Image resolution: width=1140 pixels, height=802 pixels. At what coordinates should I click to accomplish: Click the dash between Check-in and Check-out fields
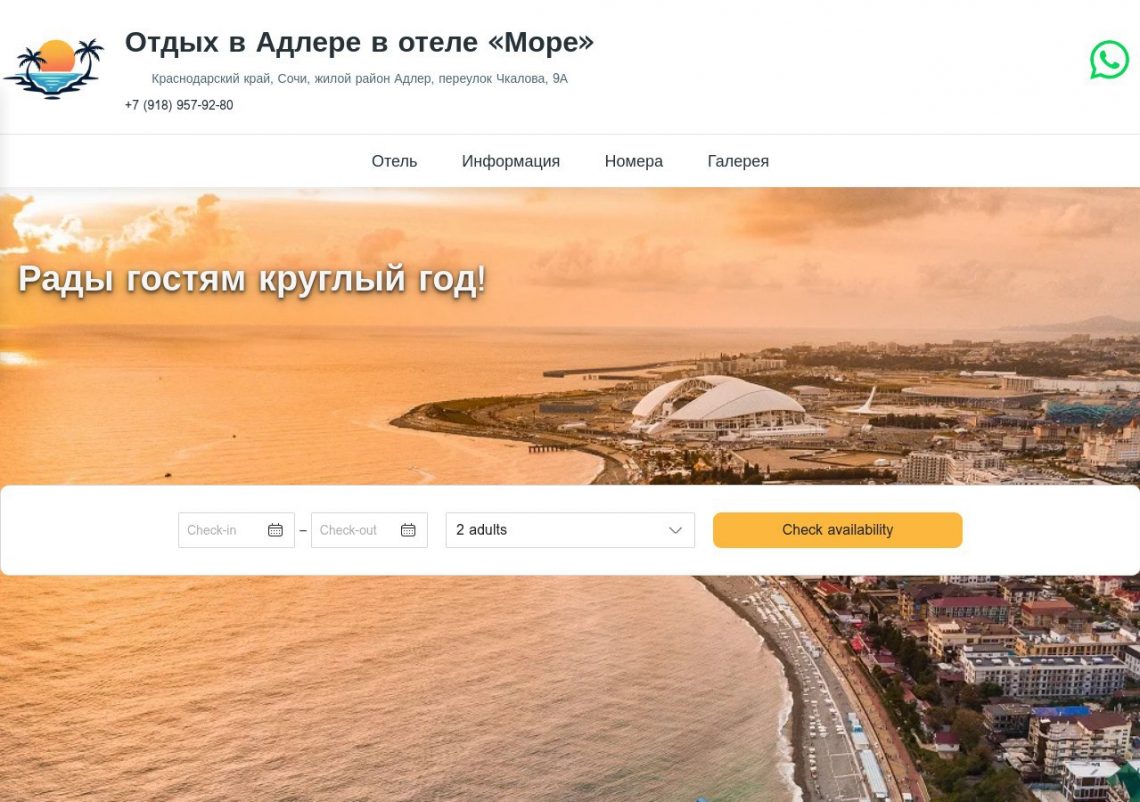[x=303, y=531]
